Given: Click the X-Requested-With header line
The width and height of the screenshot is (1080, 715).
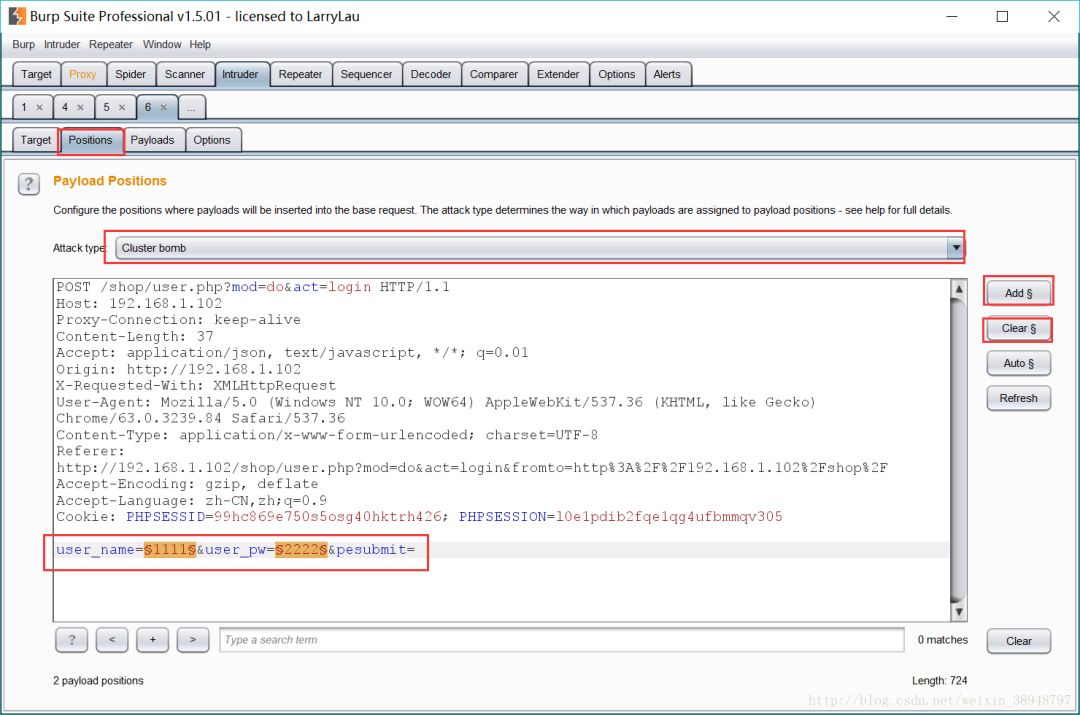Looking at the screenshot, I should click(196, 386).
